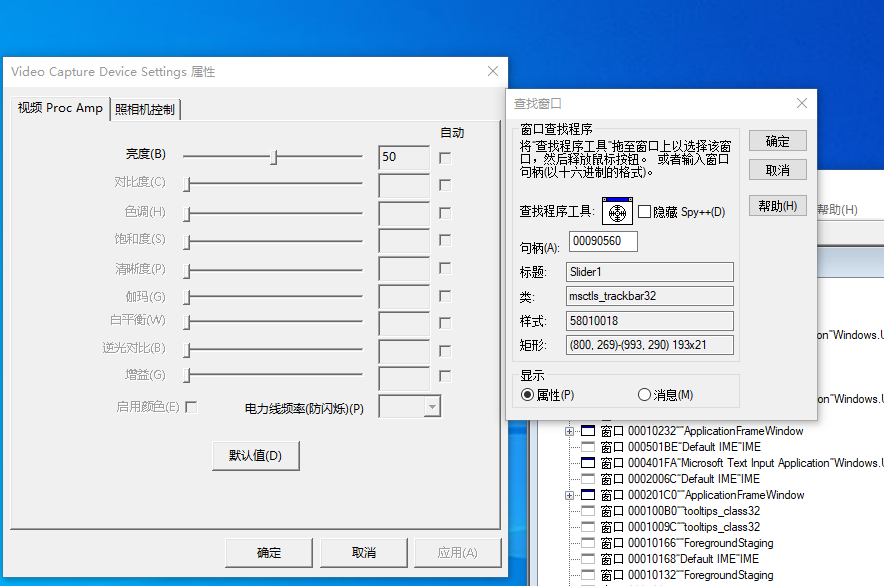Select the 消息(M) radio button
Image resolution: width=884 pixels, height=586 pixels.
coord(644,395)
